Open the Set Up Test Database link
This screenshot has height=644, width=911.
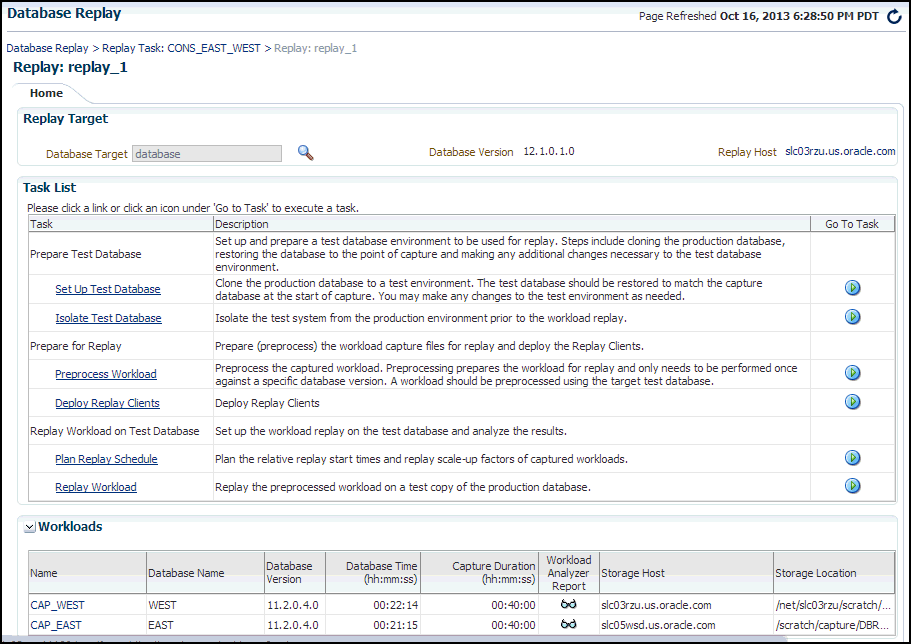pos(107,289)
